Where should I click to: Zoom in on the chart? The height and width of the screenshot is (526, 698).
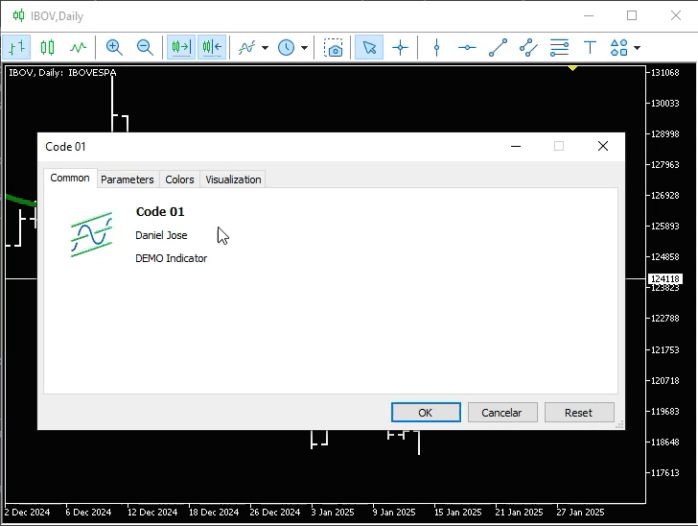tap(114, 47)
